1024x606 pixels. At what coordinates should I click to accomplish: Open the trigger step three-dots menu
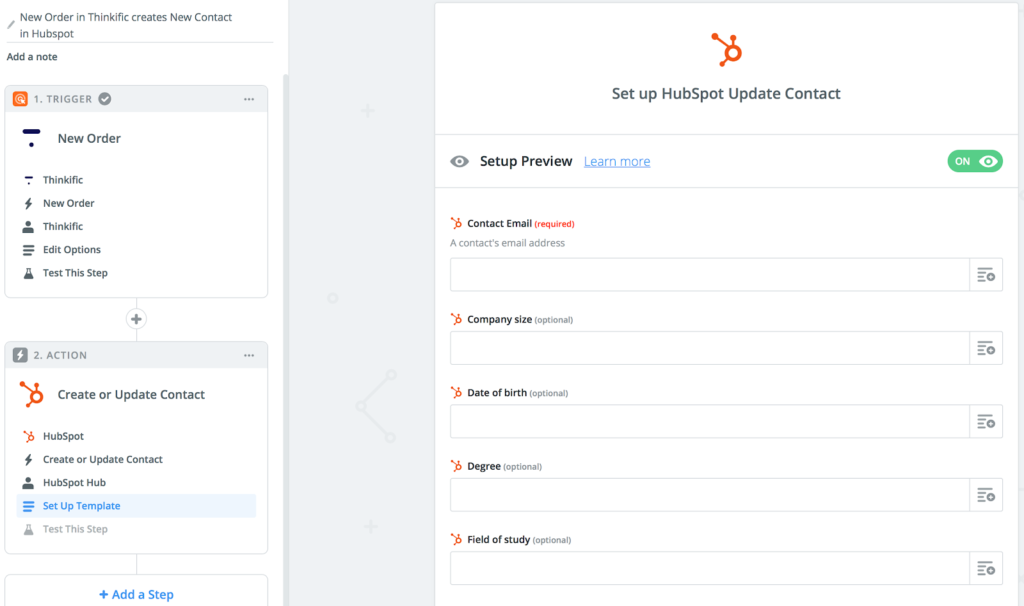click(249, 99)
